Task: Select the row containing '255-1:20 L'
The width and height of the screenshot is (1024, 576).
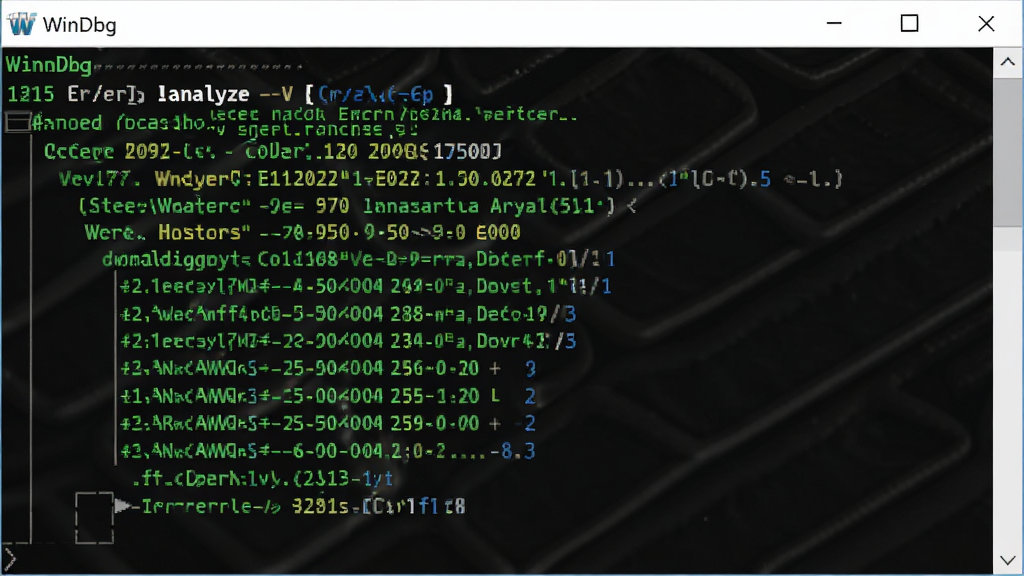Action: [328, 396]
